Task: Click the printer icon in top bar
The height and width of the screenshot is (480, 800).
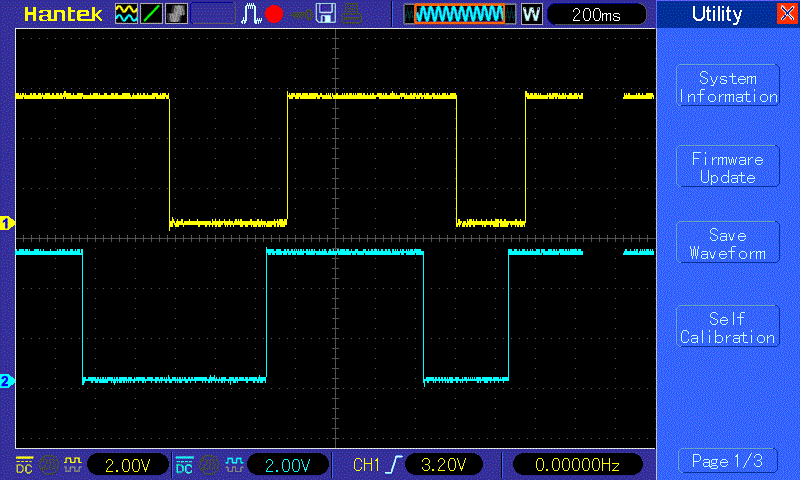Action: coord(350,14)
